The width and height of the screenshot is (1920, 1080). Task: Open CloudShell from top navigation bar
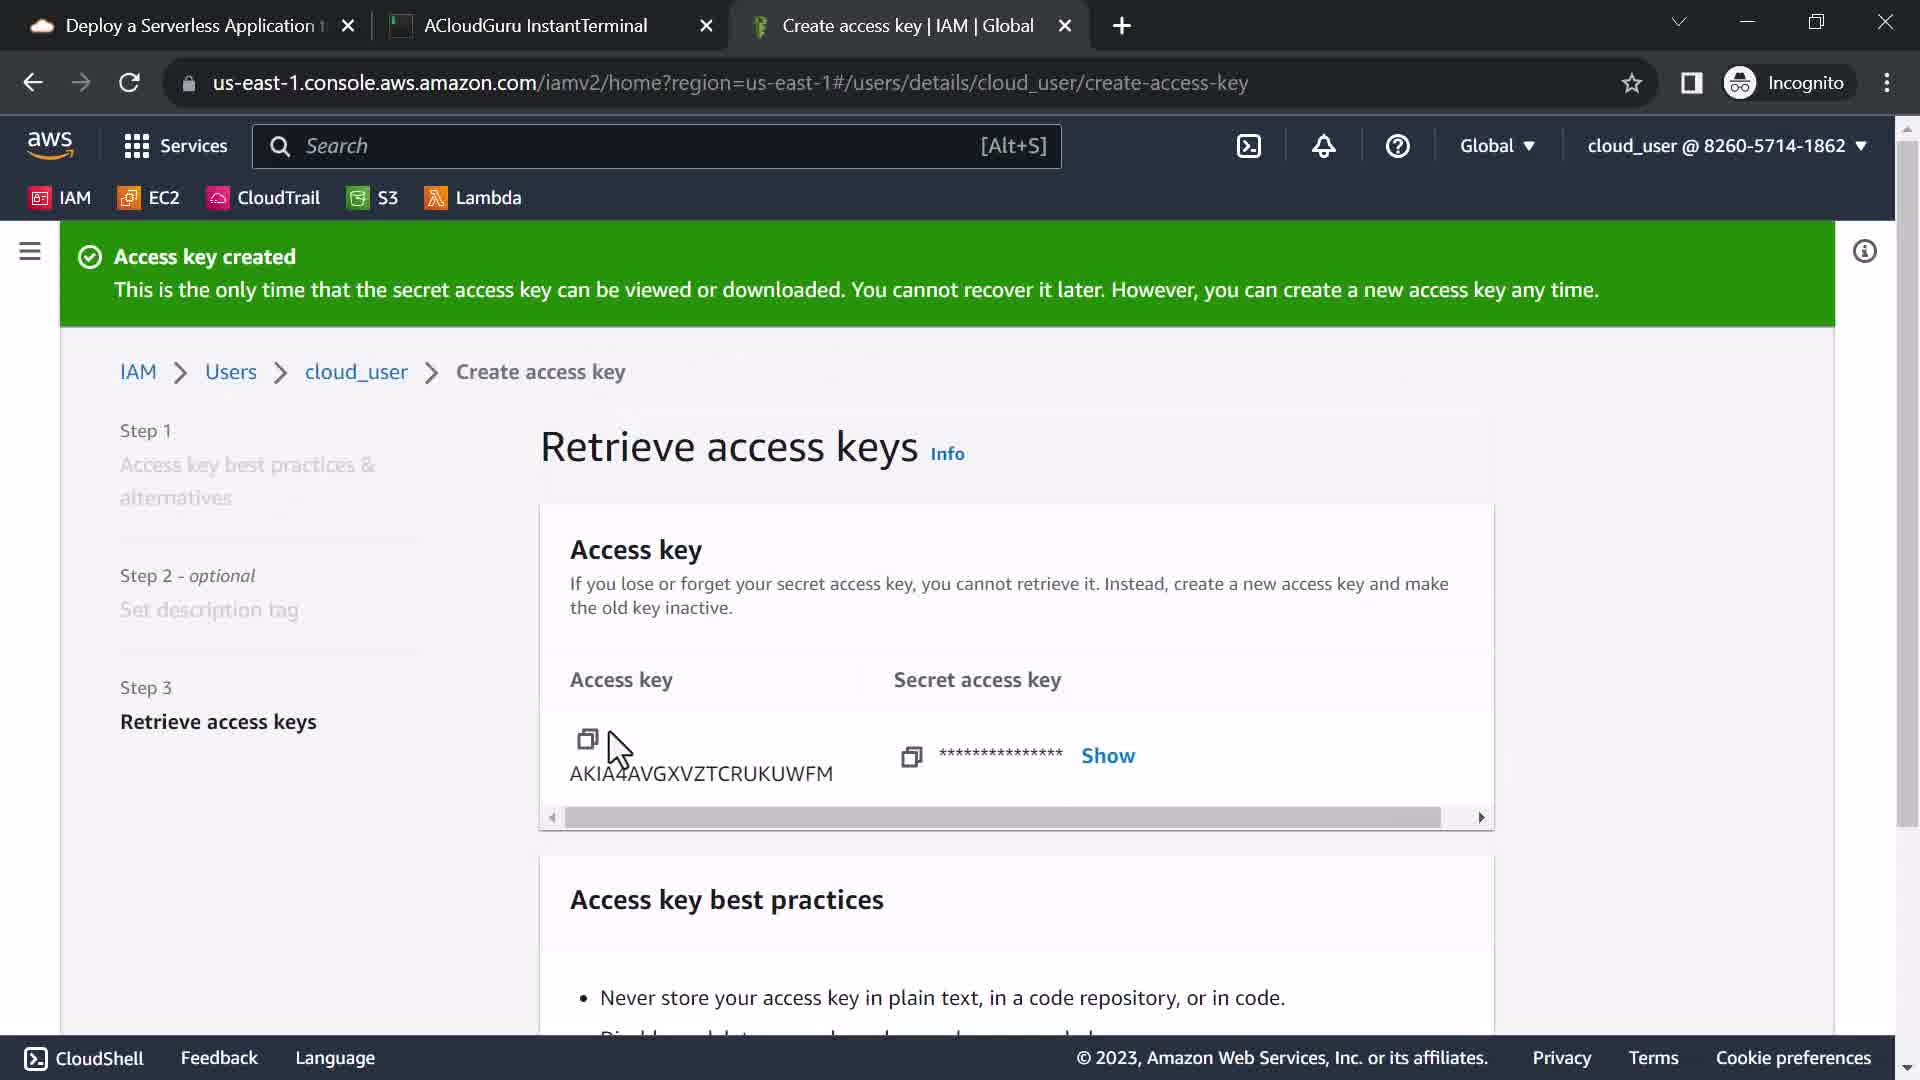(x=1249, y=146)
